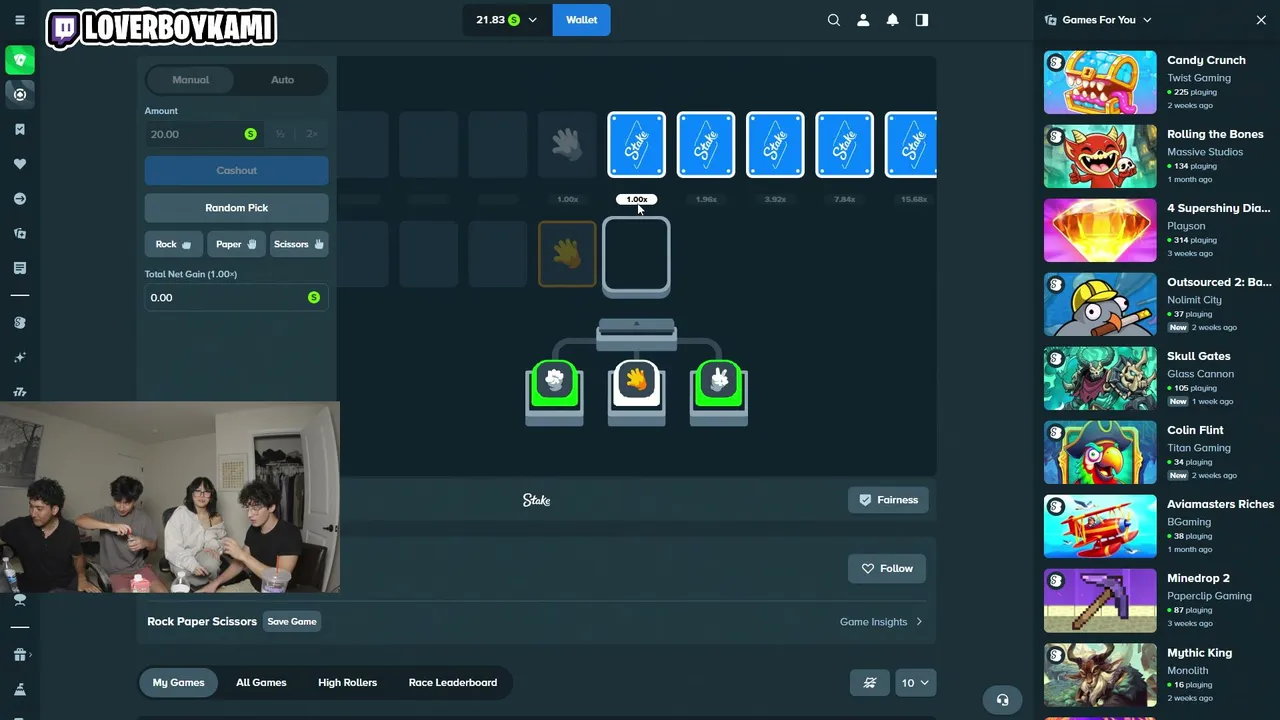1280x720 pixels.
Task: Toggle the slashed stats icon beside row count
Action: (x=870, y=683)
